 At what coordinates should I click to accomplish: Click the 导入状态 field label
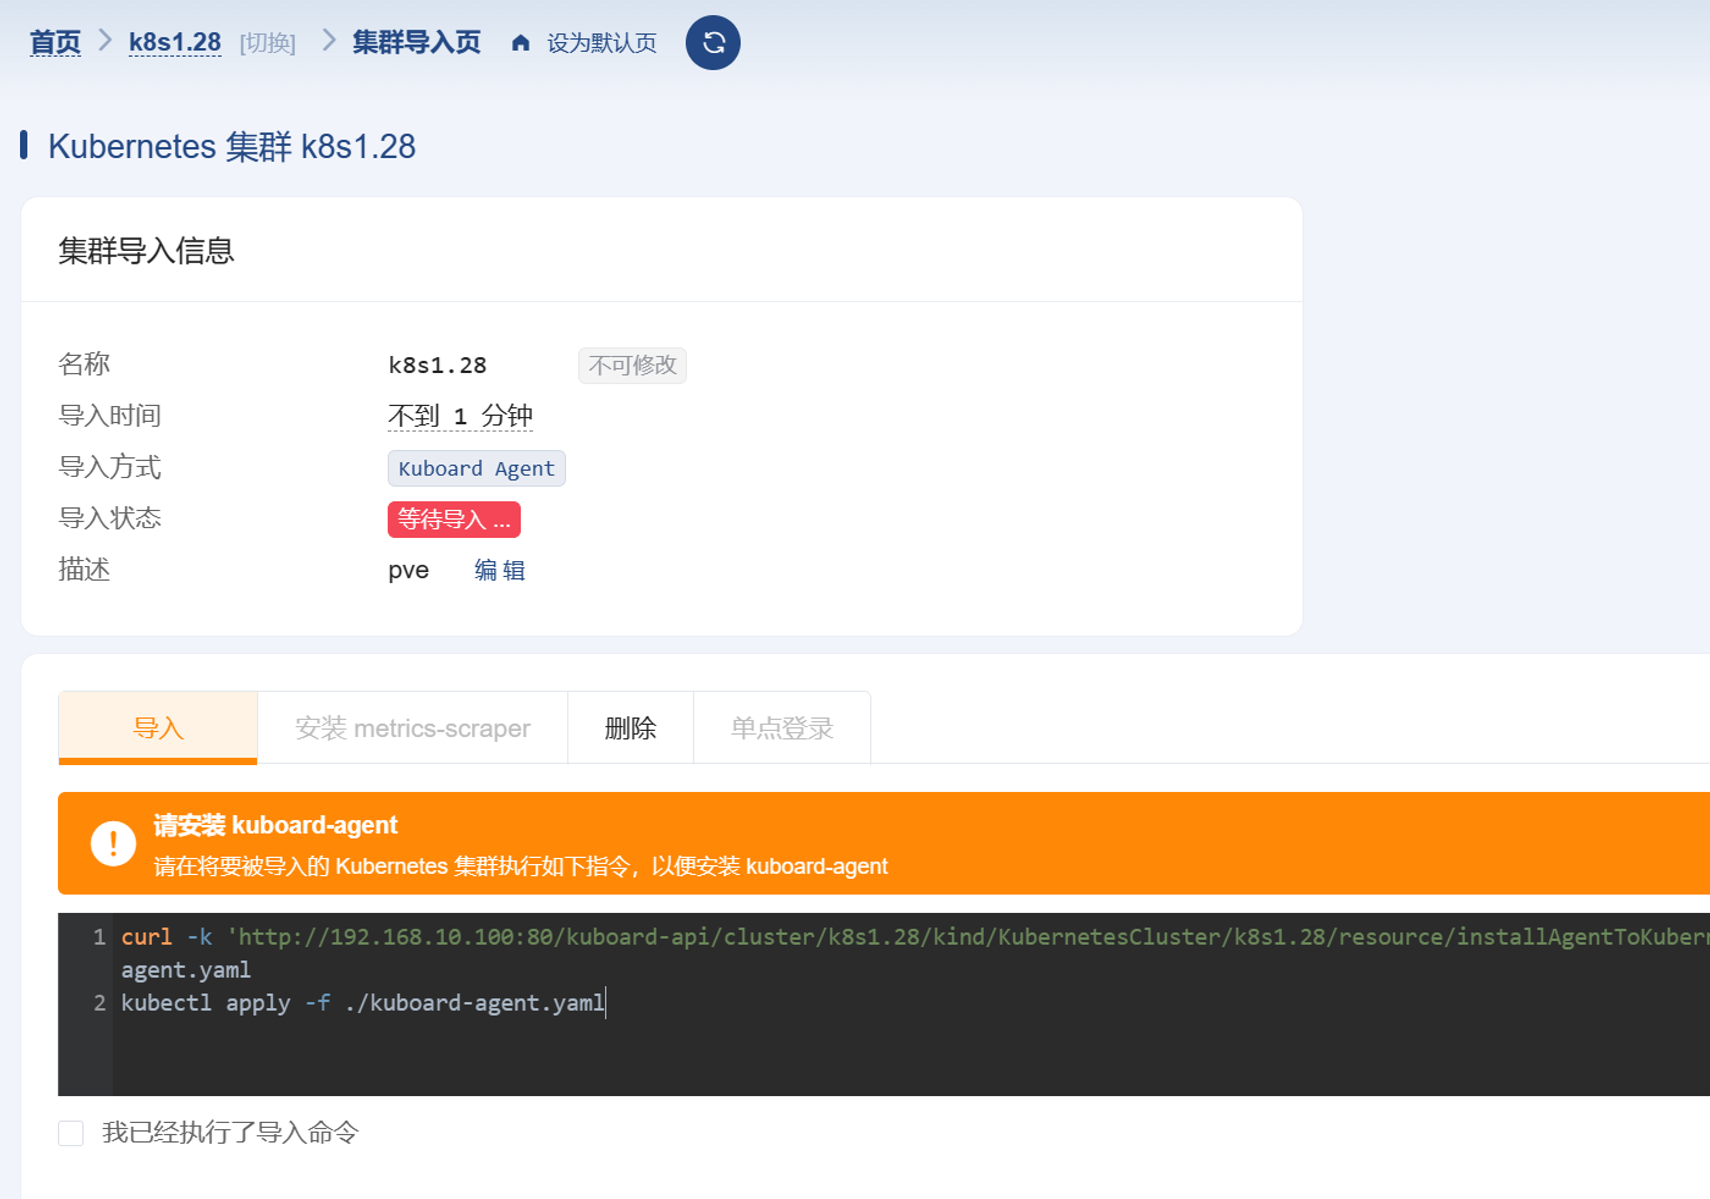[110, 518]
